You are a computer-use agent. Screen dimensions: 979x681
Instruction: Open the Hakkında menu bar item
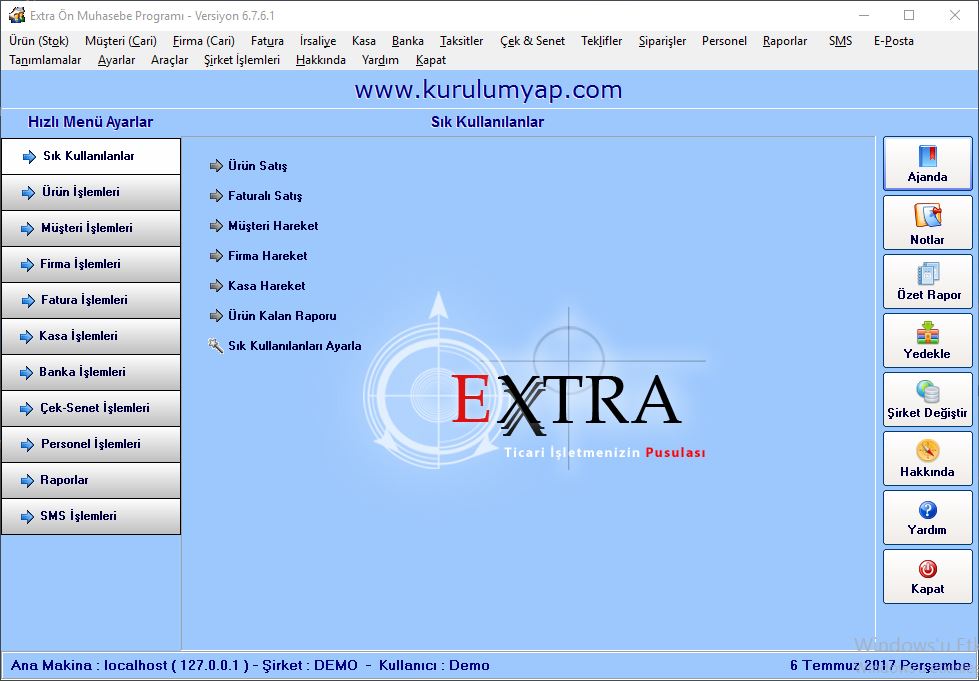coord(320,60)
